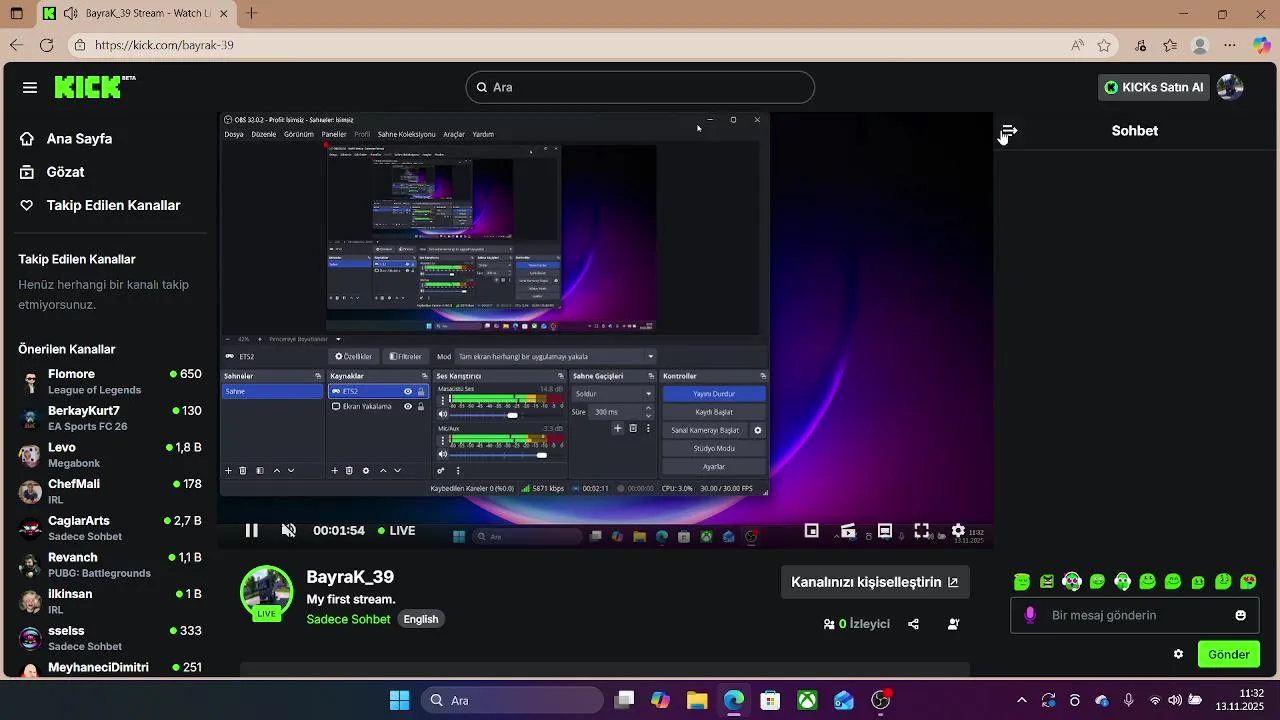Image resolution: width=1280 pixels, height=720 pixels.
Task: Insert the heart-eyes chat emote
Action: click(1248, 581)
